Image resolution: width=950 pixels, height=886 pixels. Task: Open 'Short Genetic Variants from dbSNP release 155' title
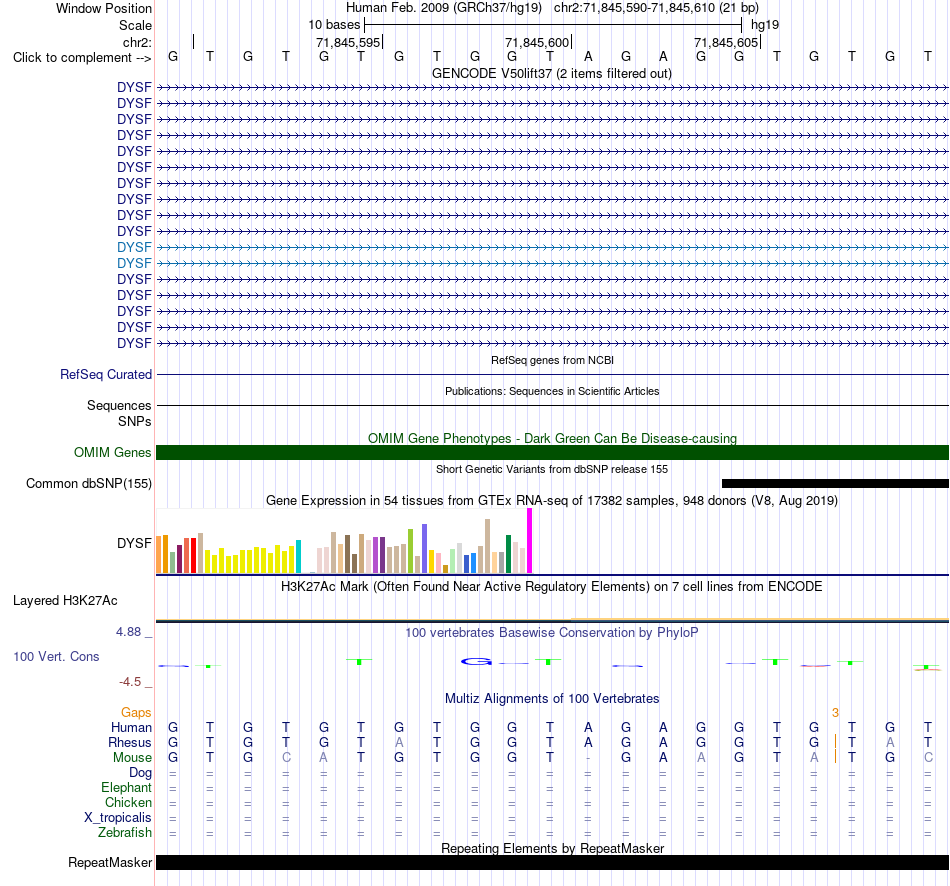pos(552,469)
